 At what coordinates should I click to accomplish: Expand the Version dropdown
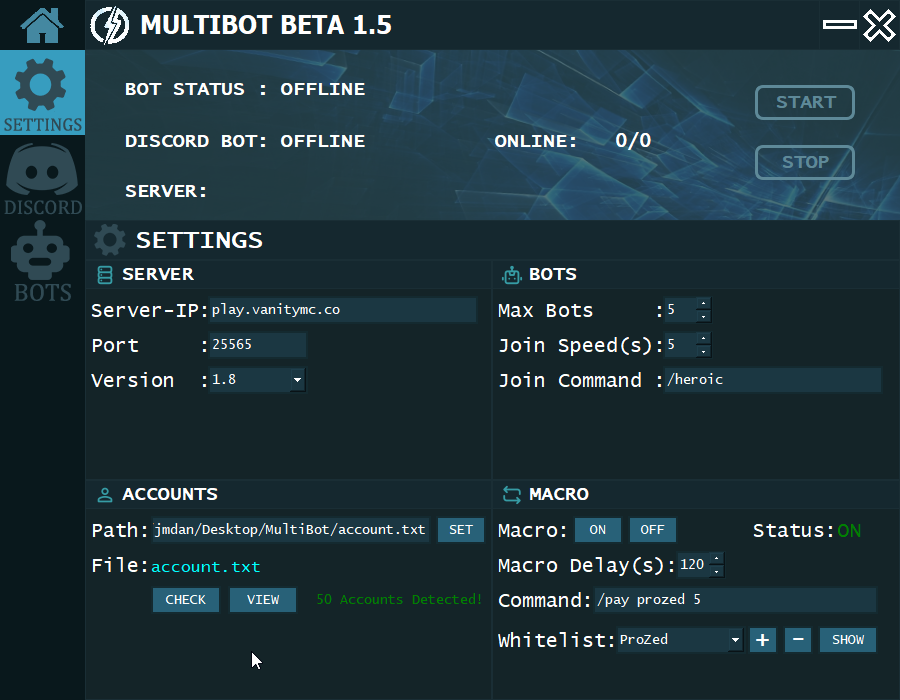297,380
